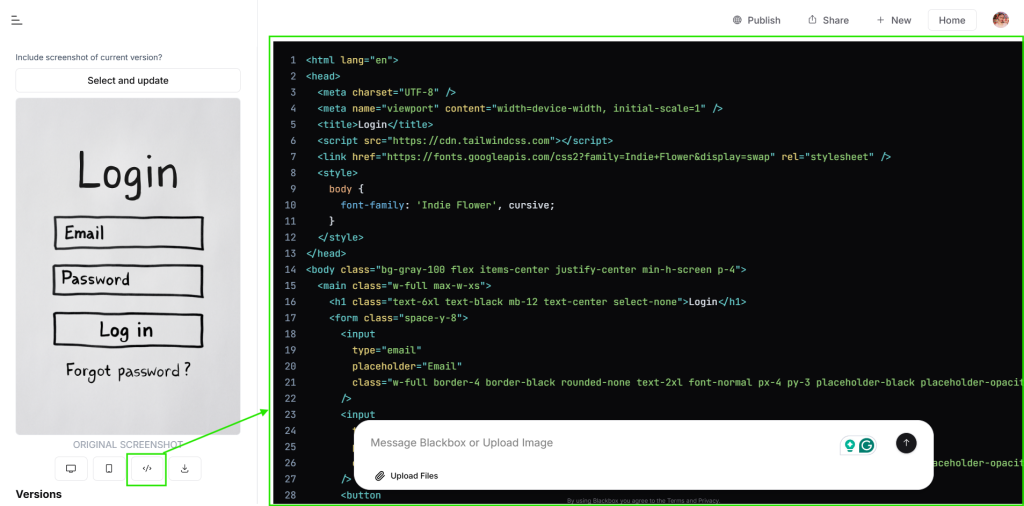Open the hamburger sidebar menu
Image resolution: width=1024 pixels, height=506 pixels.
[17, 20]
